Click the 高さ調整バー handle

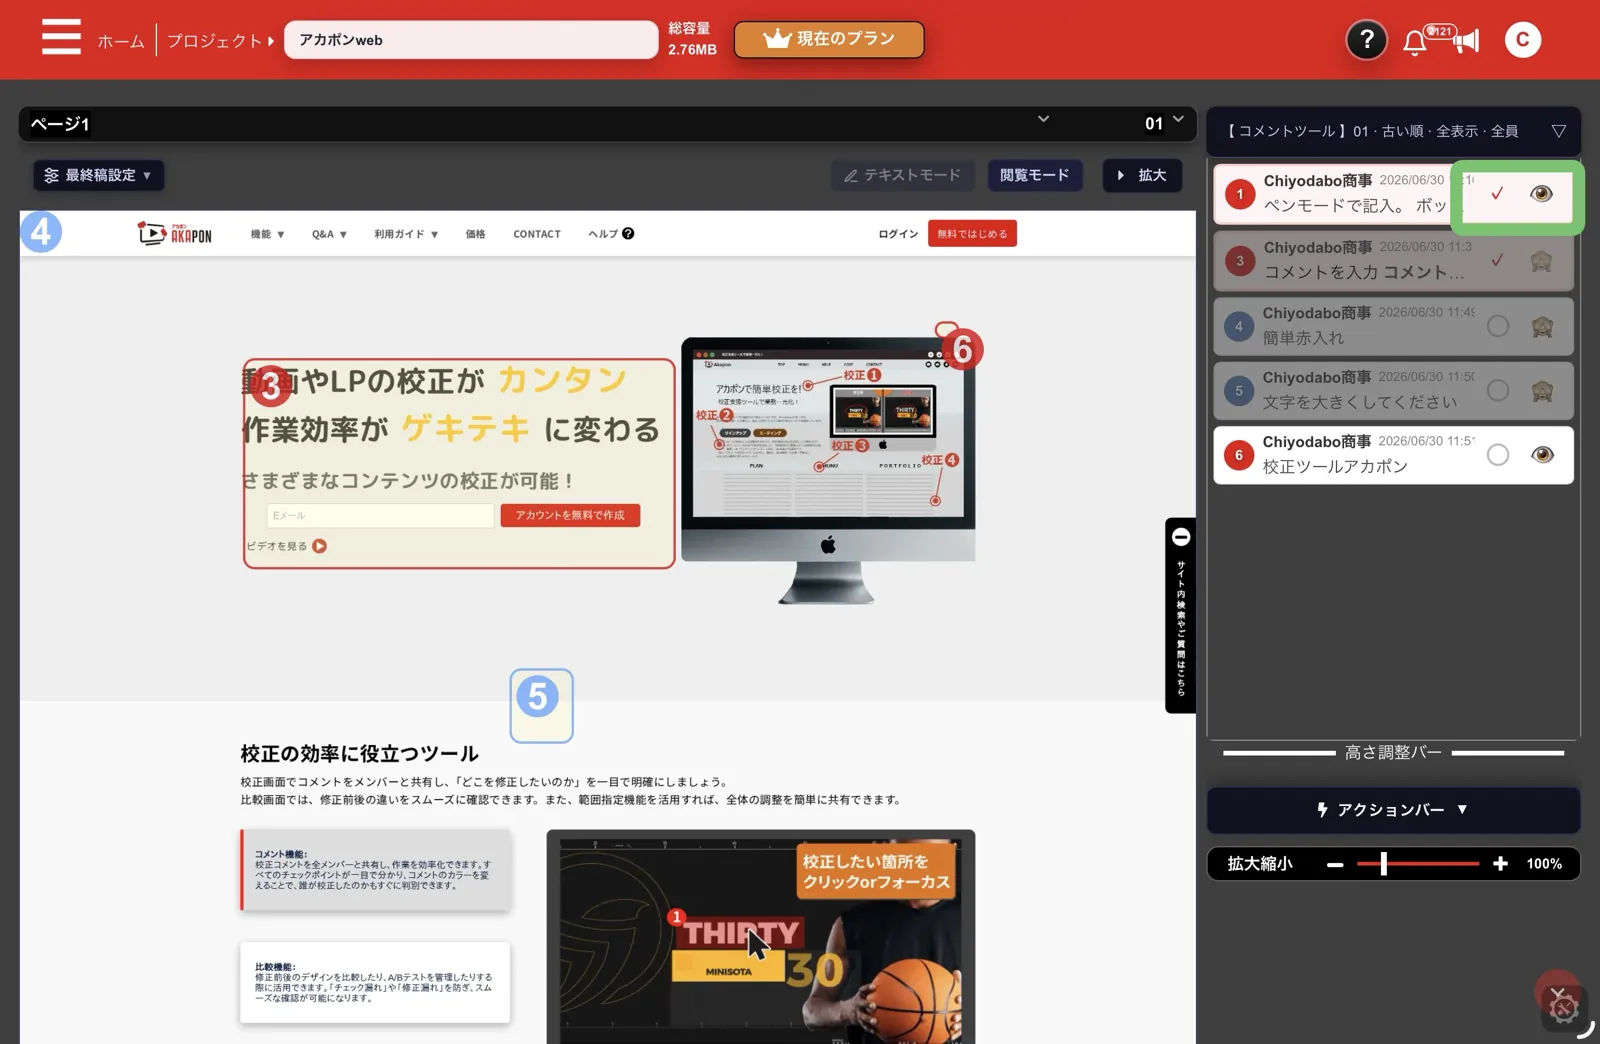pyautogui.click(x=1393, y=753)
